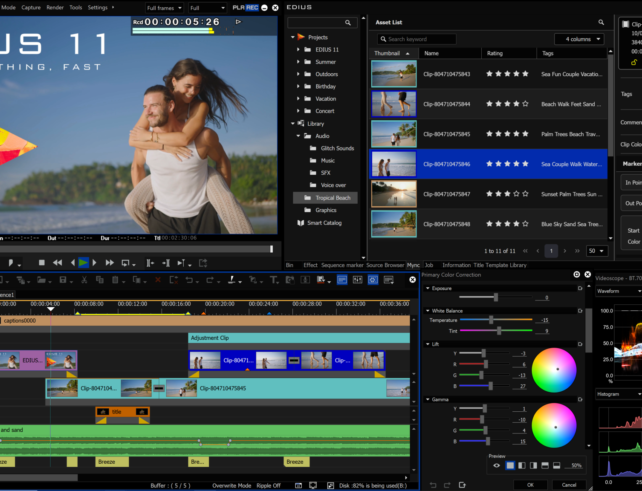Go to page 1 in Asset List
The image size is (642, 491).
[x=551, y=251]
